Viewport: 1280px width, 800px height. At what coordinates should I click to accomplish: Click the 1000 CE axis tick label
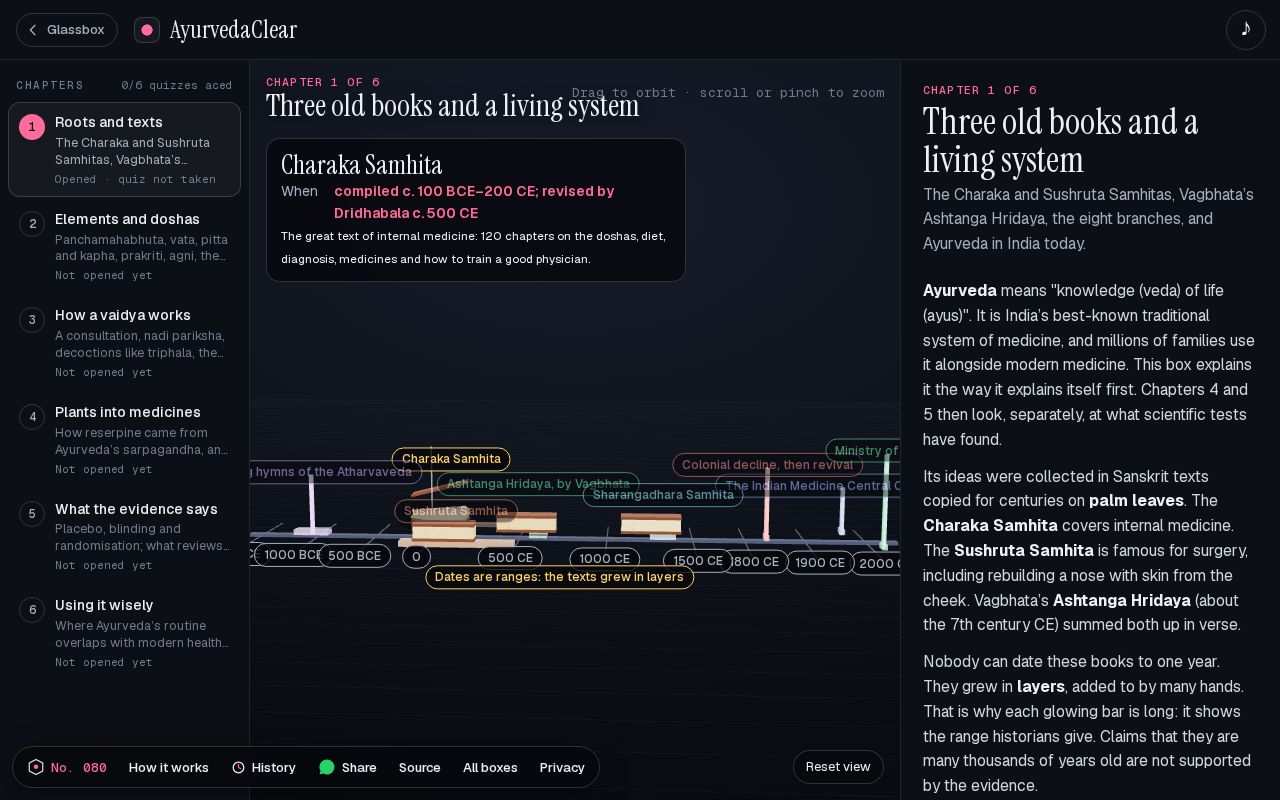click(x=605, y=559)
